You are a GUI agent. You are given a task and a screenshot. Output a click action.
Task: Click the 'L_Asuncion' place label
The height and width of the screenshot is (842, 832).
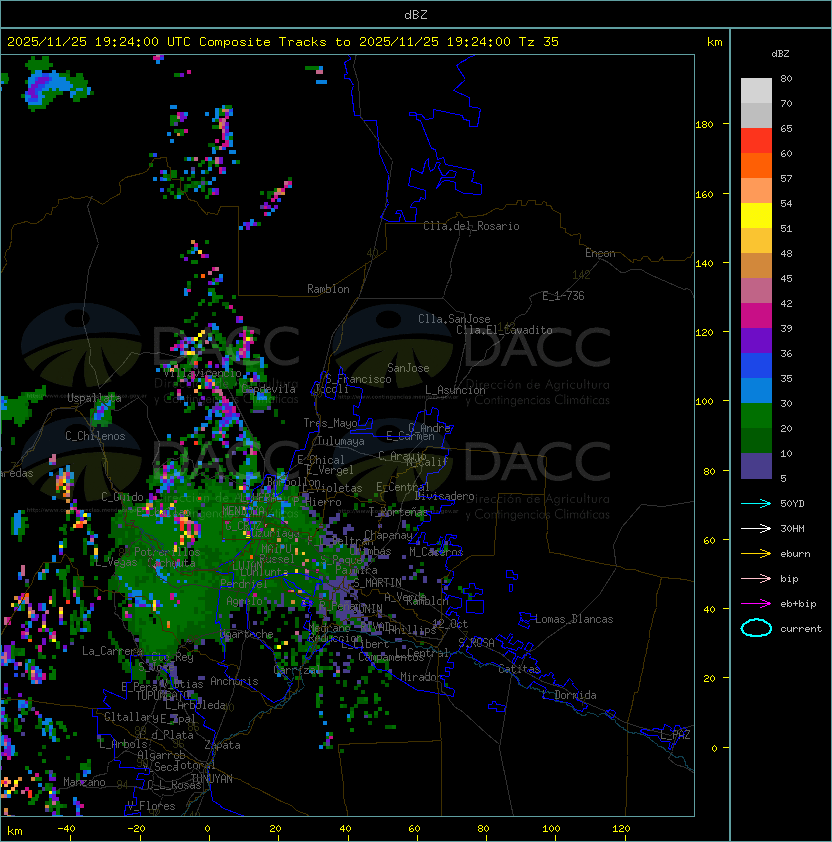pyautogui.click(x=455, y=390)
